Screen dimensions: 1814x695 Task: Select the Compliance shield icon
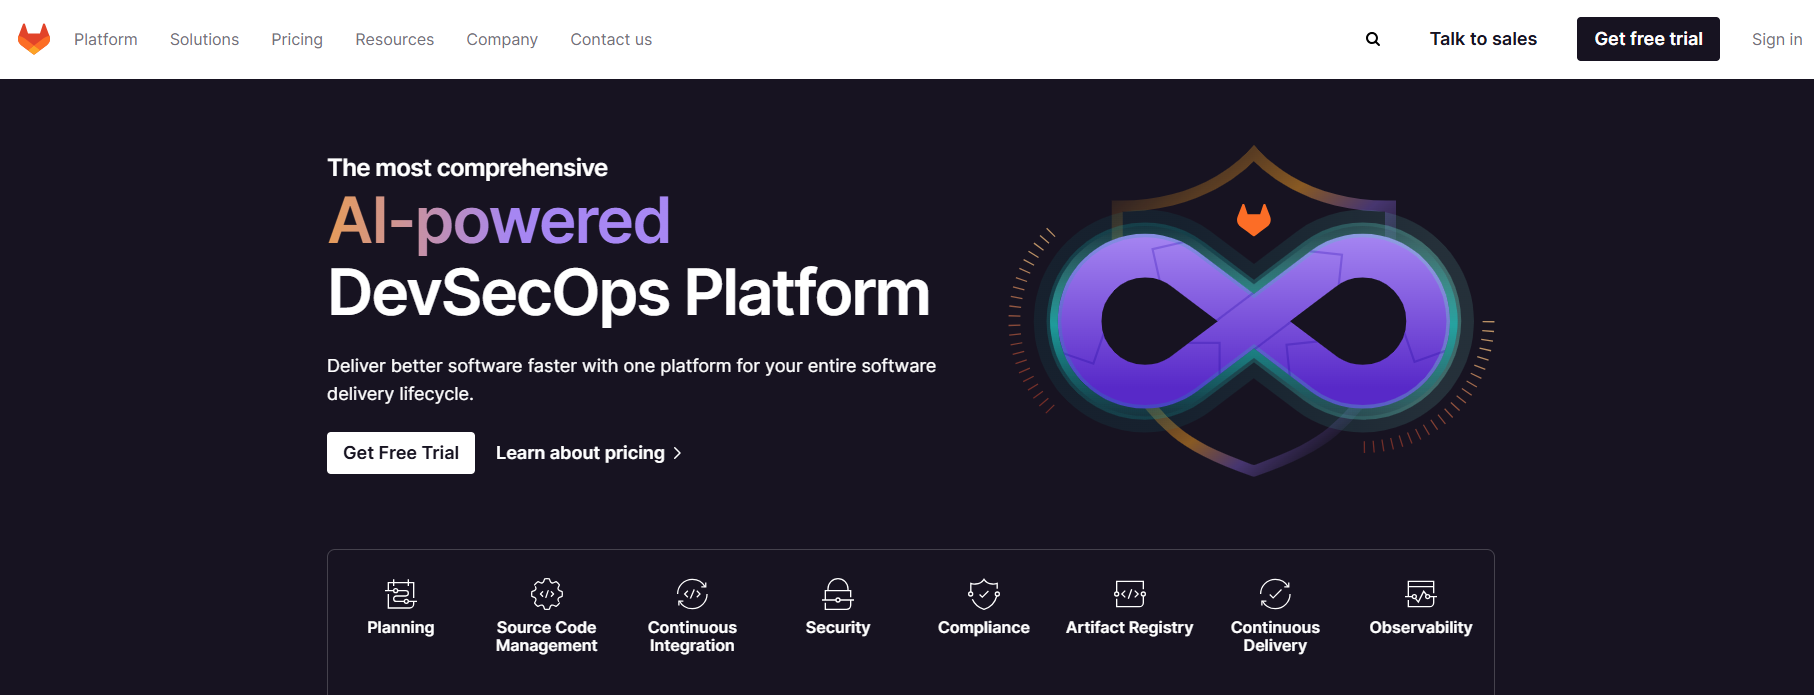[x=984, y=594]
